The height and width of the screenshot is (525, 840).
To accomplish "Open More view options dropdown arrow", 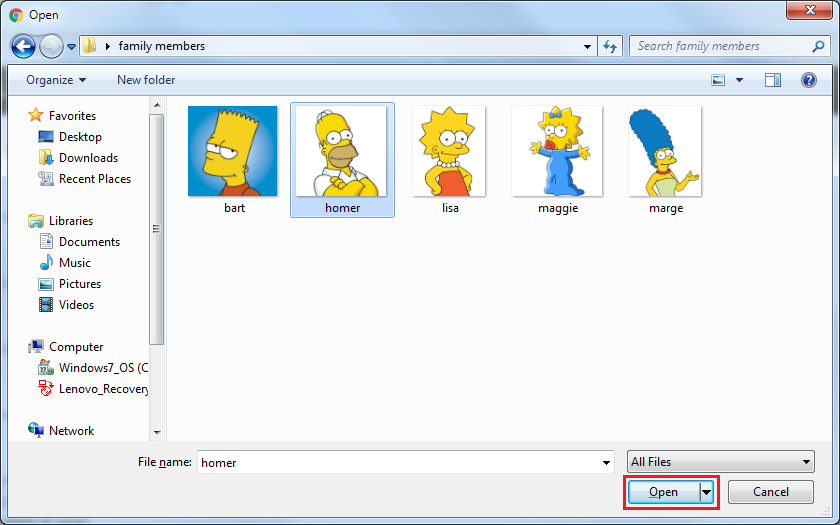I will pos(739,80).
